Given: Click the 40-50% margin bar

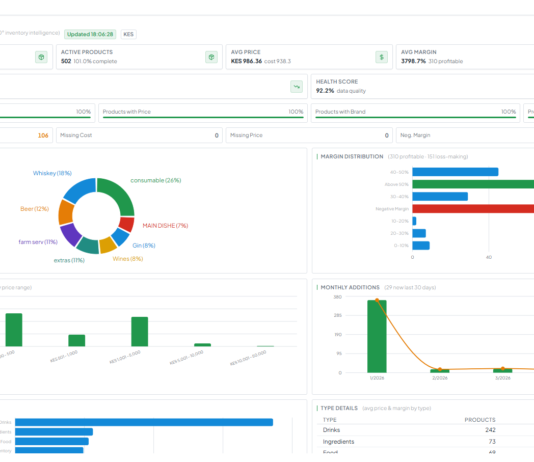Looking at the screenshot, I should click(x=455, y=172).
